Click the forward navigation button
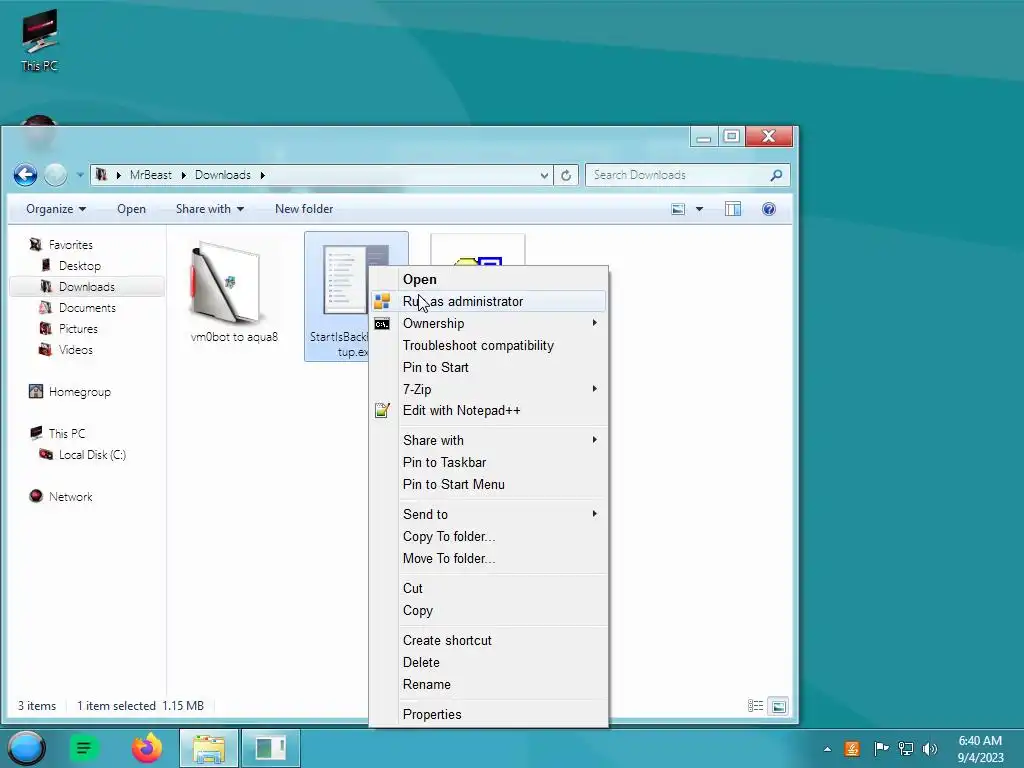This screenshot has height=768, width=1024. point(56,175)
